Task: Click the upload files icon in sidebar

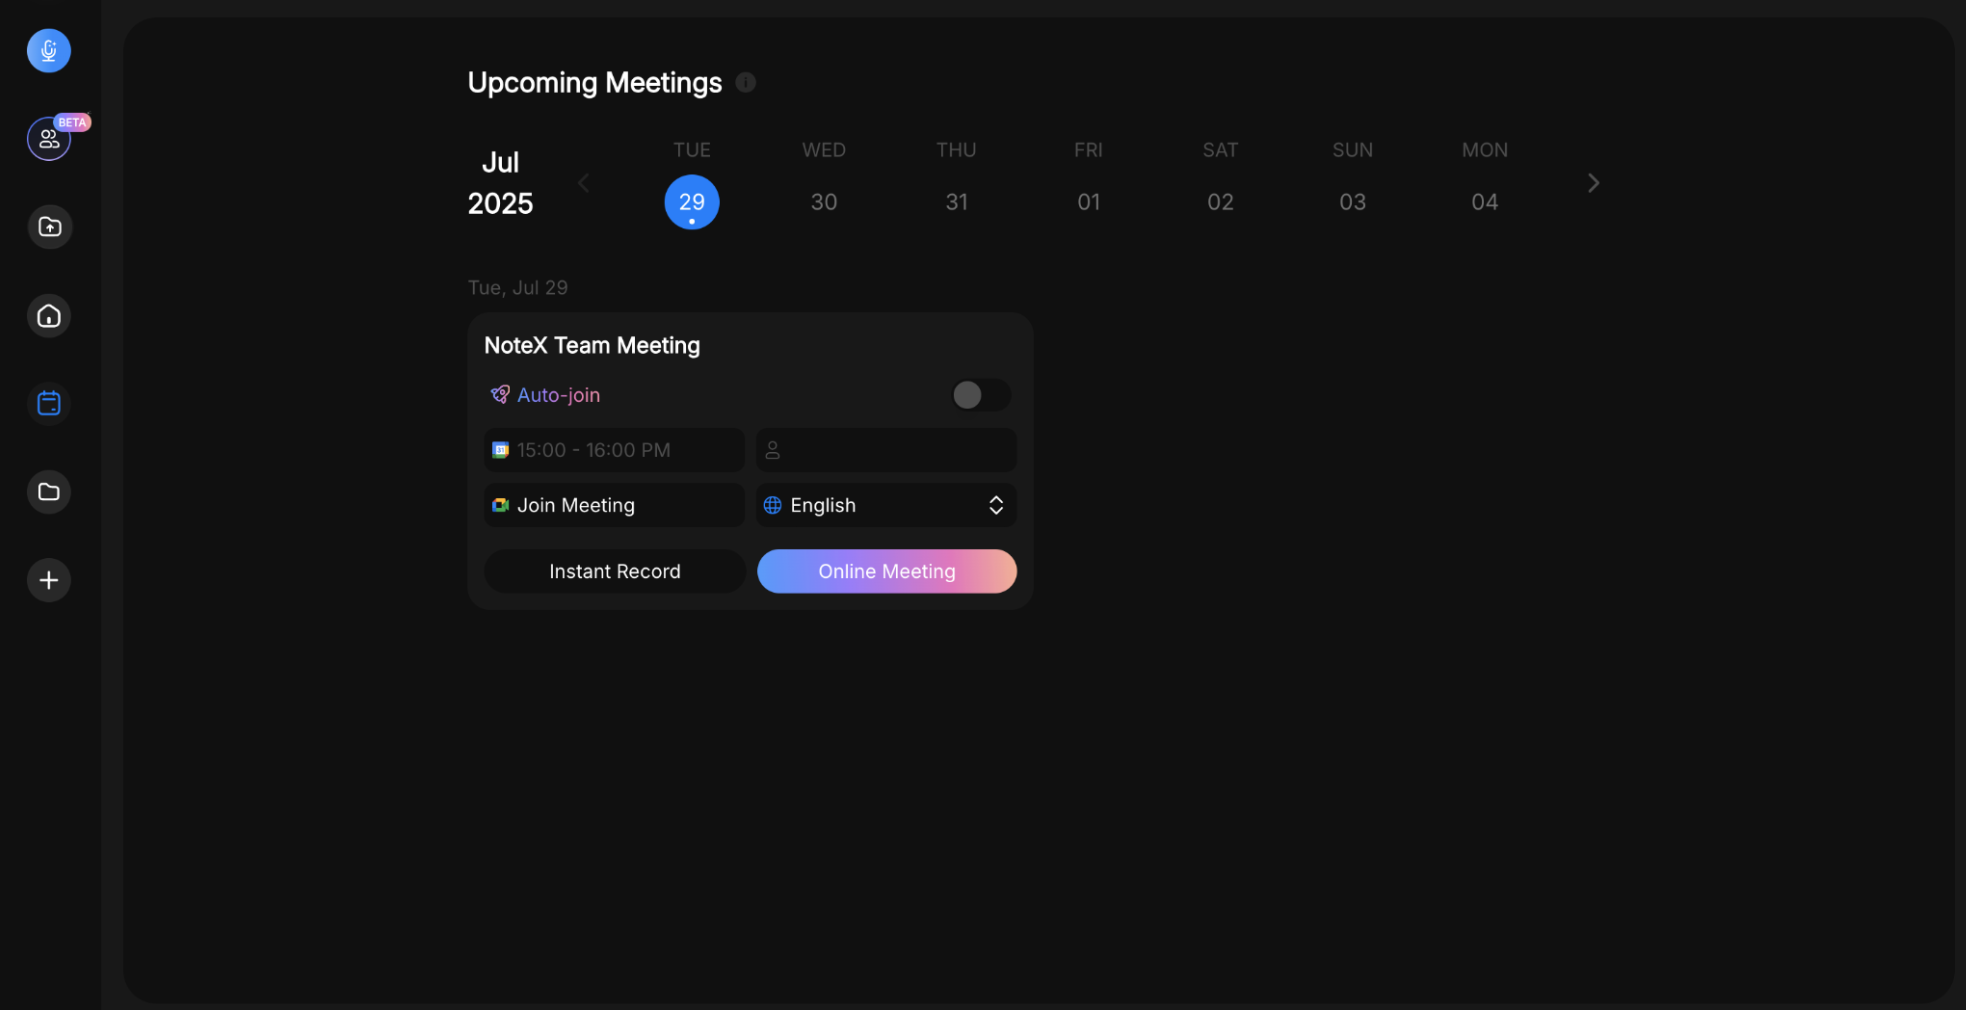Action: coord(48,226)
